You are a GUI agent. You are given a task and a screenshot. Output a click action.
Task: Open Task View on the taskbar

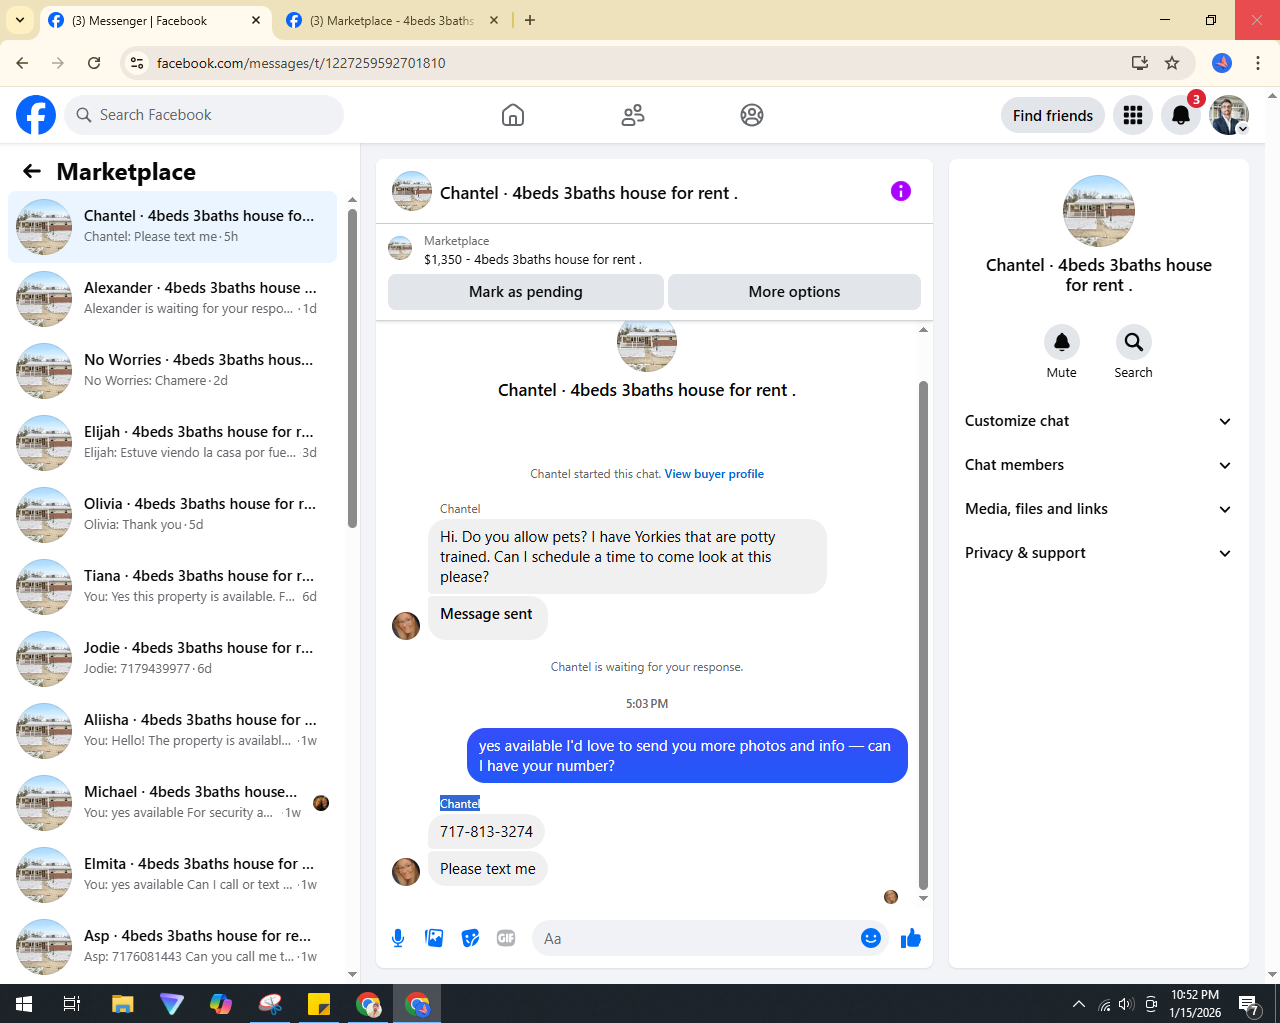pos(72,1004)
